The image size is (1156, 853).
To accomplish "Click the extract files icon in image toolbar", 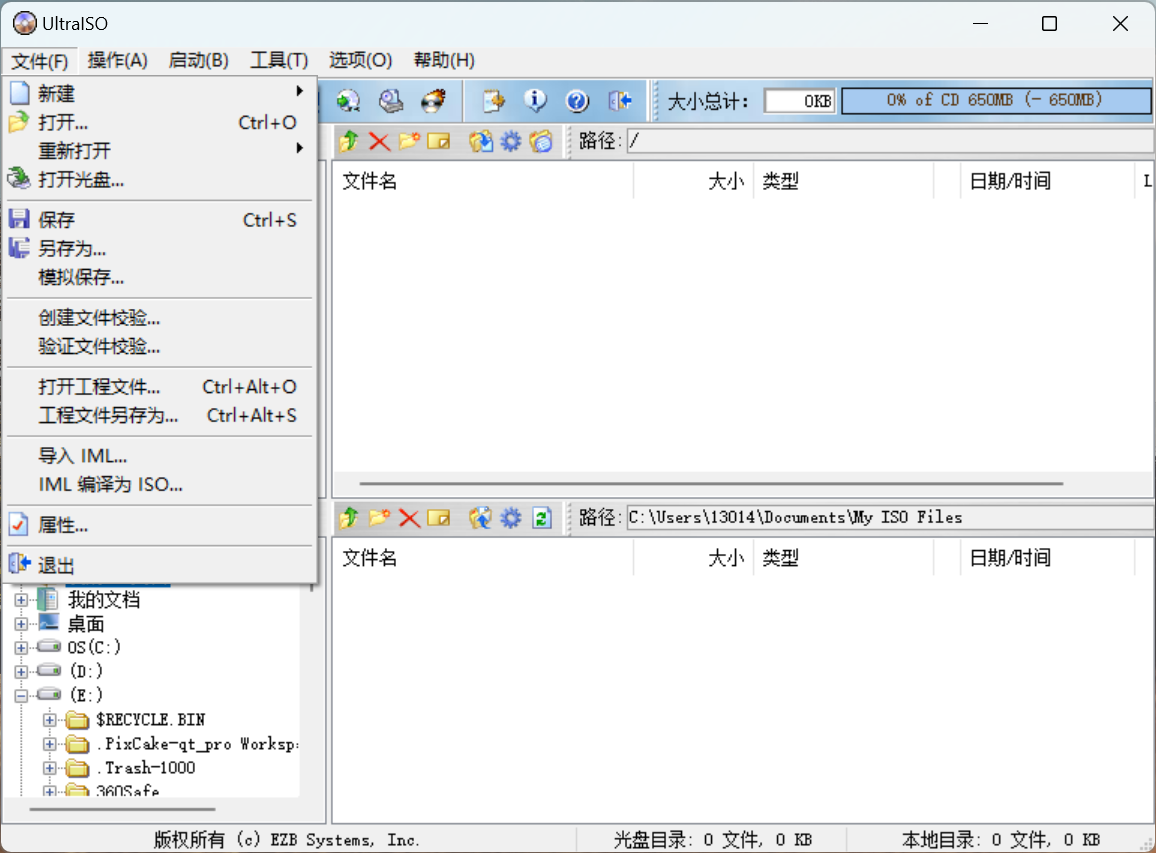I will [x=481, y=141].
